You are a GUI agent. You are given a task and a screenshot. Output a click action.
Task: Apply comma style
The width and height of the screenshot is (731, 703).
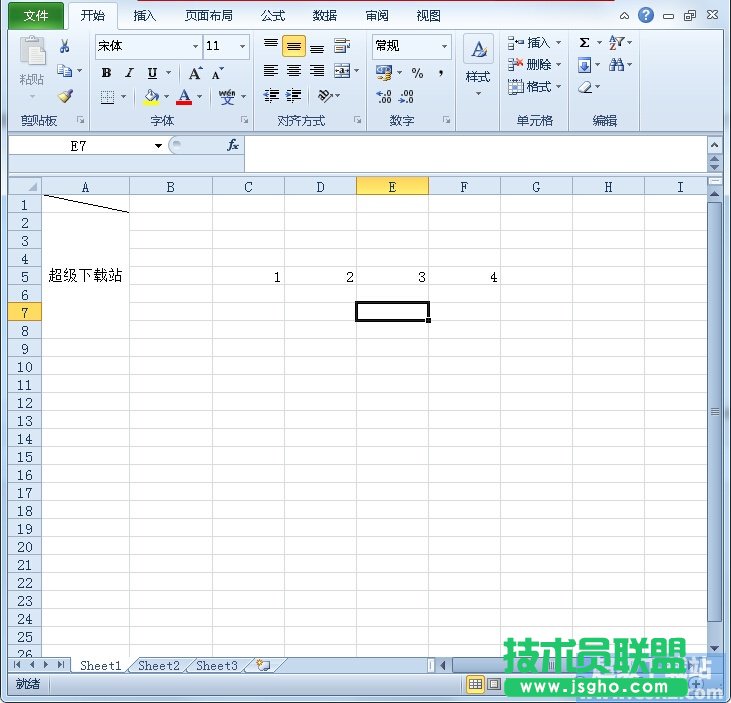click(x=441, y=73)
